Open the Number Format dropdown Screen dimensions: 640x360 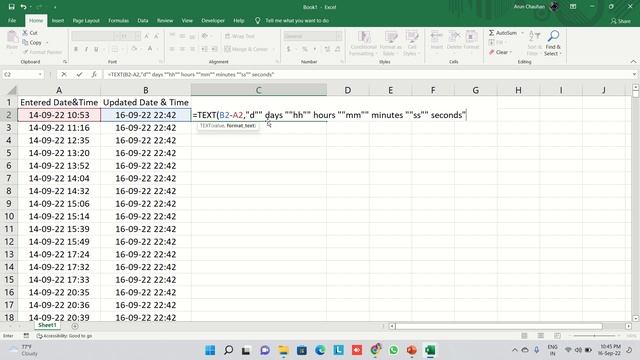338,36
